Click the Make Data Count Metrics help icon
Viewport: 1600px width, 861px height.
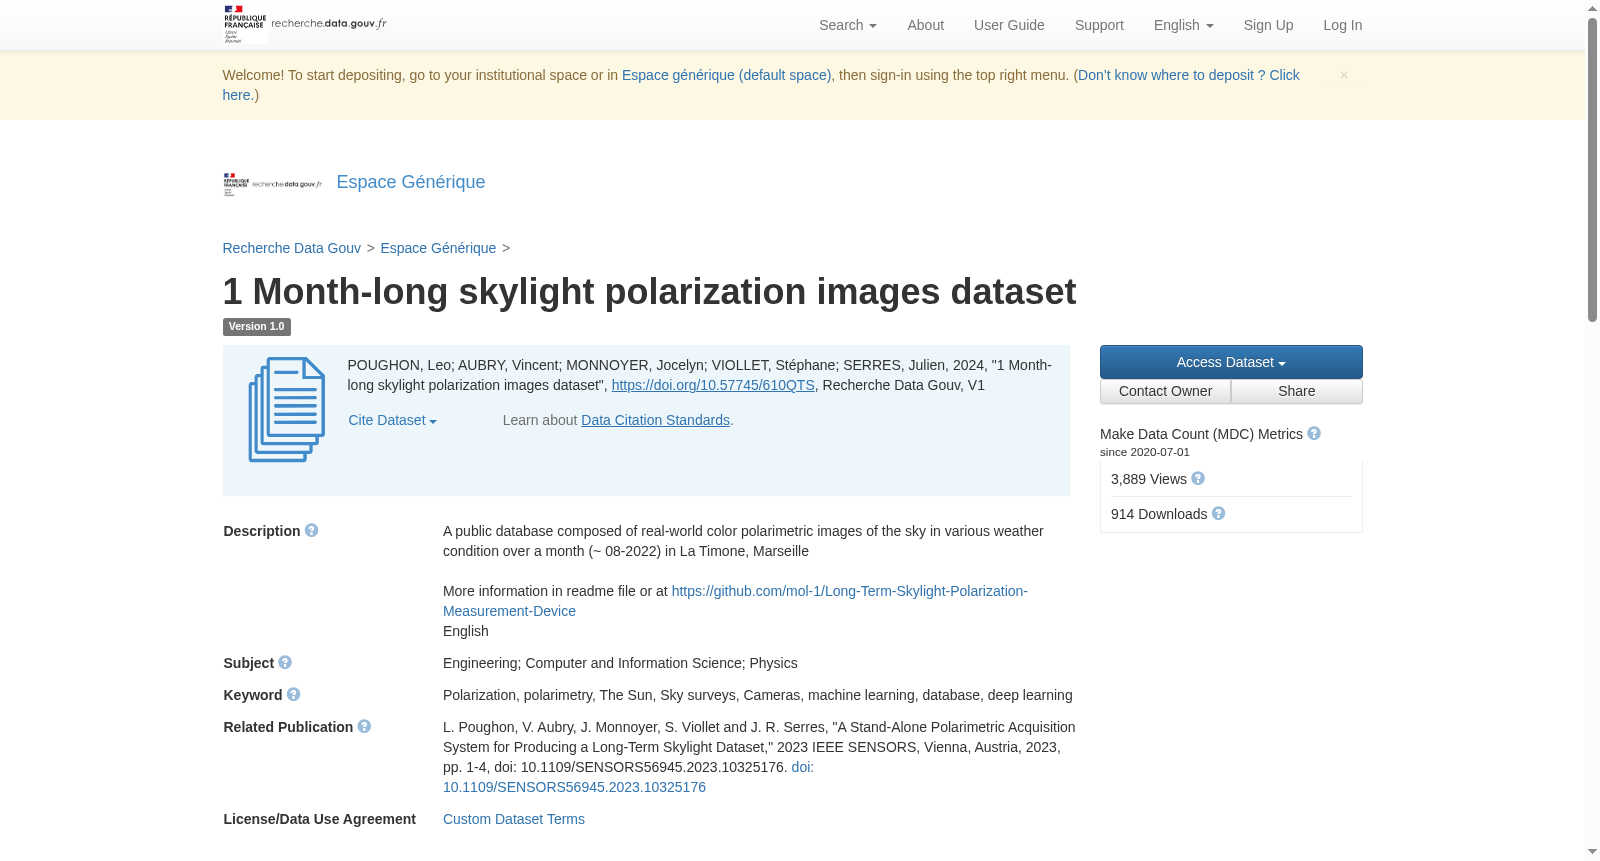pyautogui.click(x=1314, y=433)
